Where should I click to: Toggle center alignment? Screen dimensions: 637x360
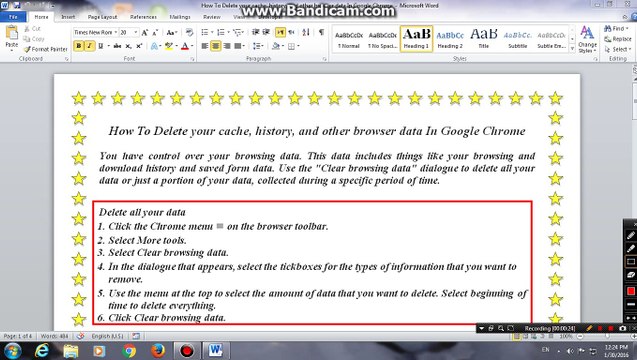pos(216,46)
